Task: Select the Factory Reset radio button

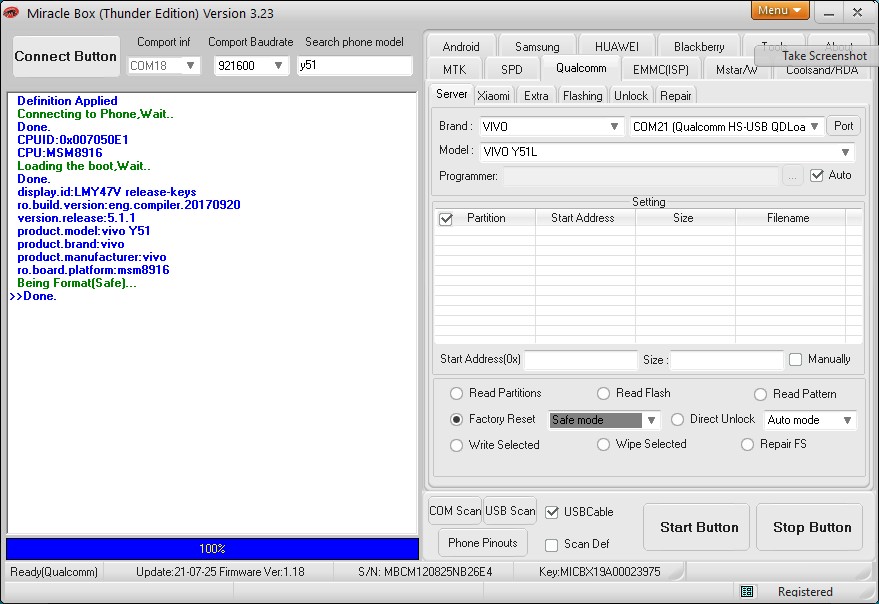Action: [456, 419]
